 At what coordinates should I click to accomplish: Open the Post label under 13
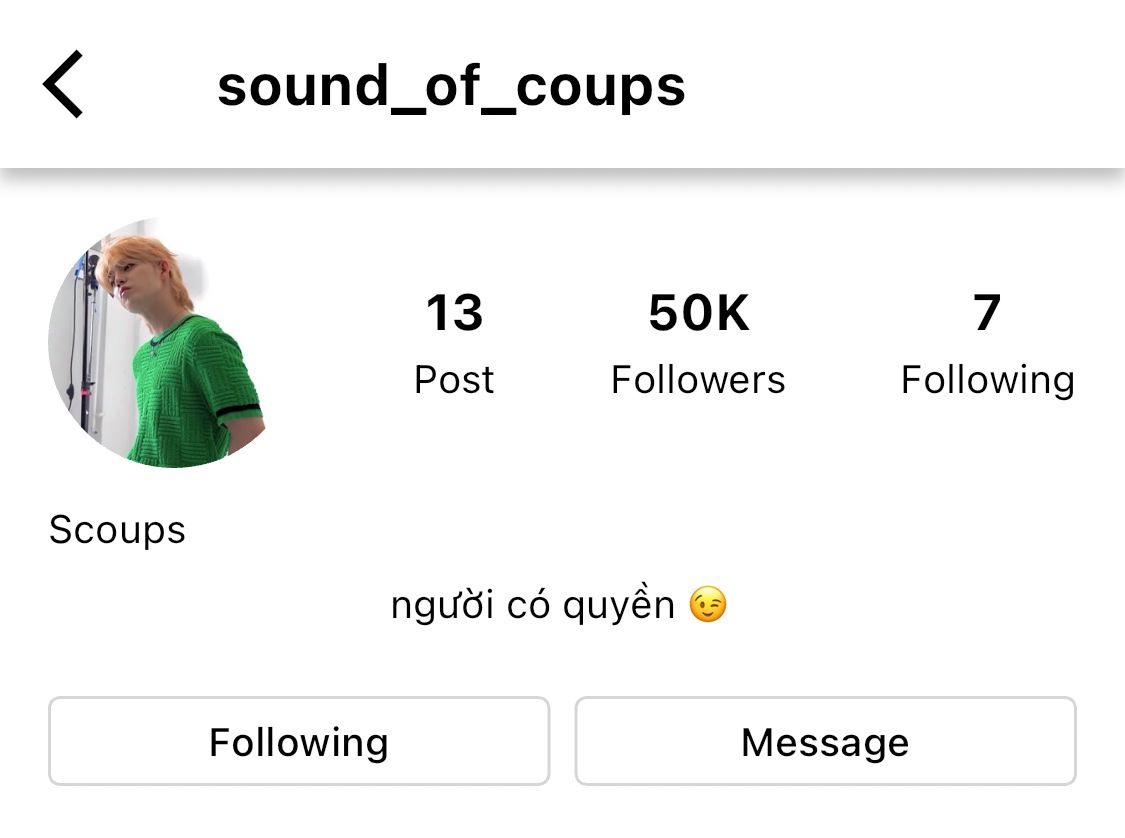454,379
